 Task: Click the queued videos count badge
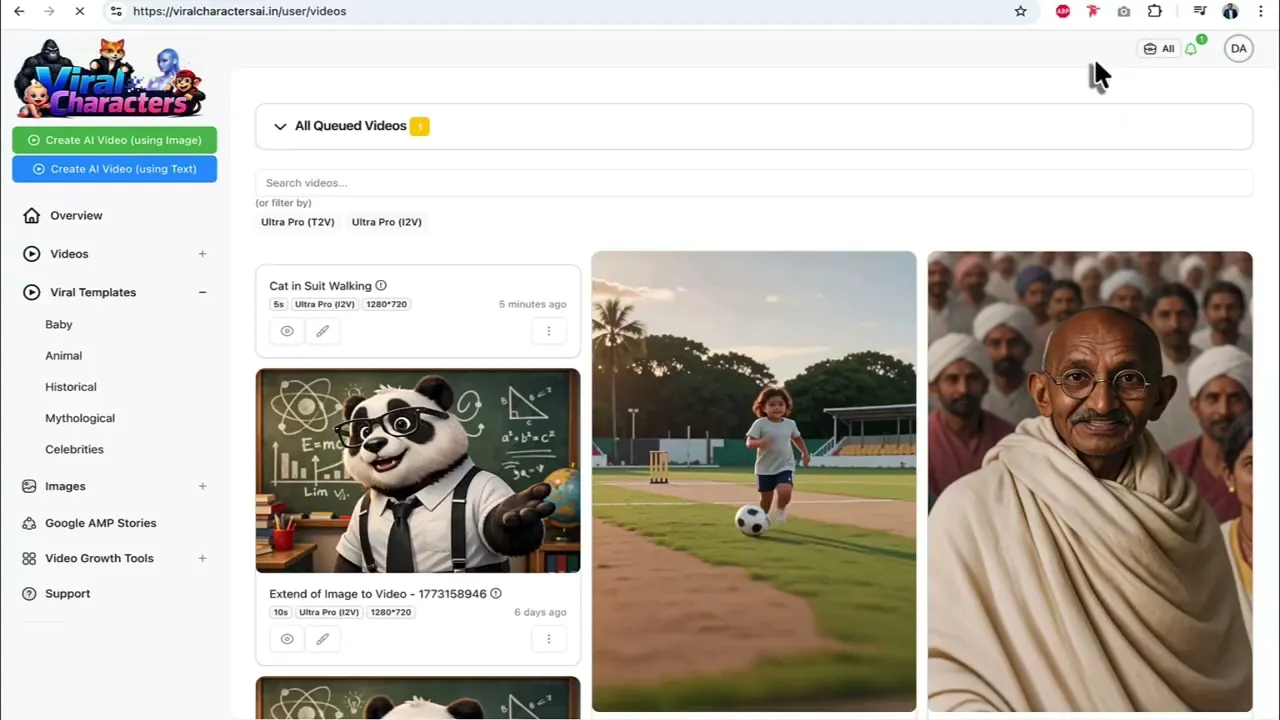point(420,126)
